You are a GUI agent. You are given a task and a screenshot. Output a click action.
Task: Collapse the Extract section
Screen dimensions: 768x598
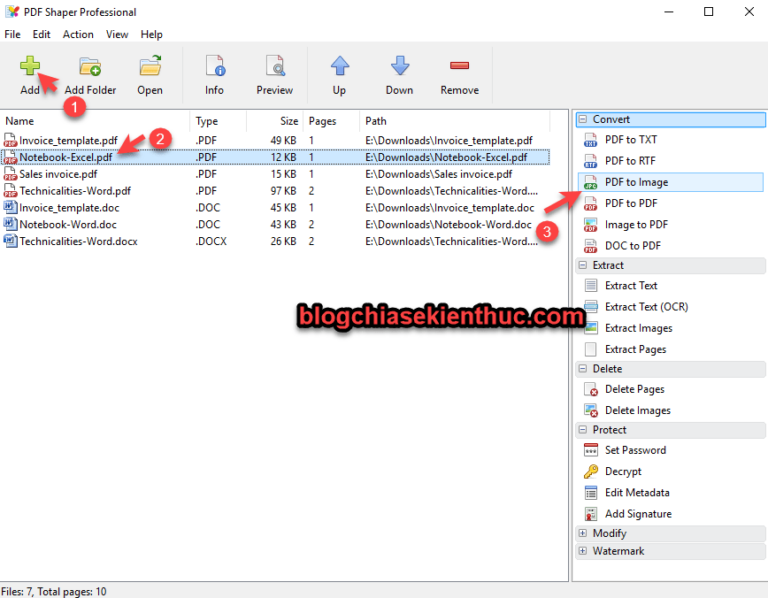coord(582,265)
